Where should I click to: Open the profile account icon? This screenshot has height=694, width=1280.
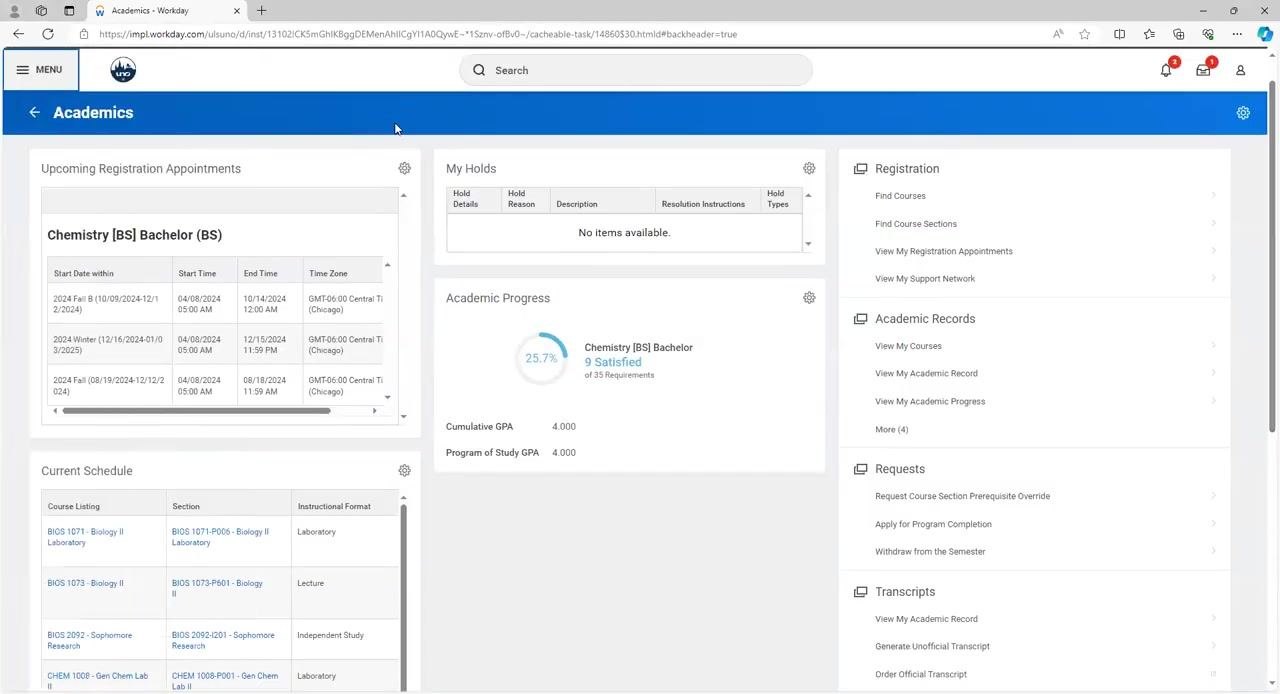point(1240,70)
